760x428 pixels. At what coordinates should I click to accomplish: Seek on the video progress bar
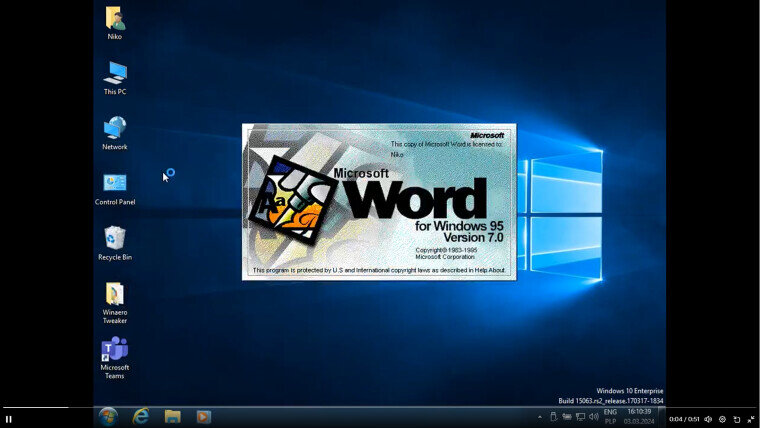pos(380,408)
